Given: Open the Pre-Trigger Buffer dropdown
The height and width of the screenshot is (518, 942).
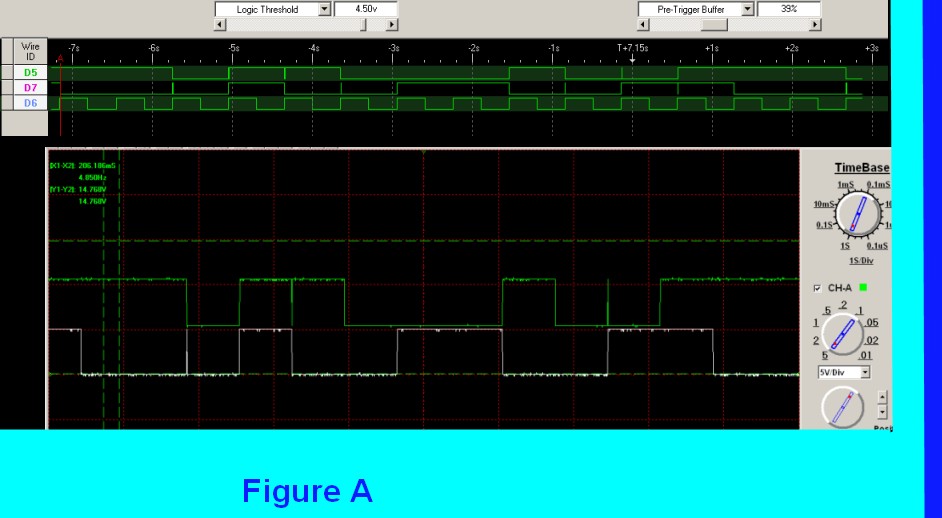Looking at the screenshot, I should (x=747, y=9).
